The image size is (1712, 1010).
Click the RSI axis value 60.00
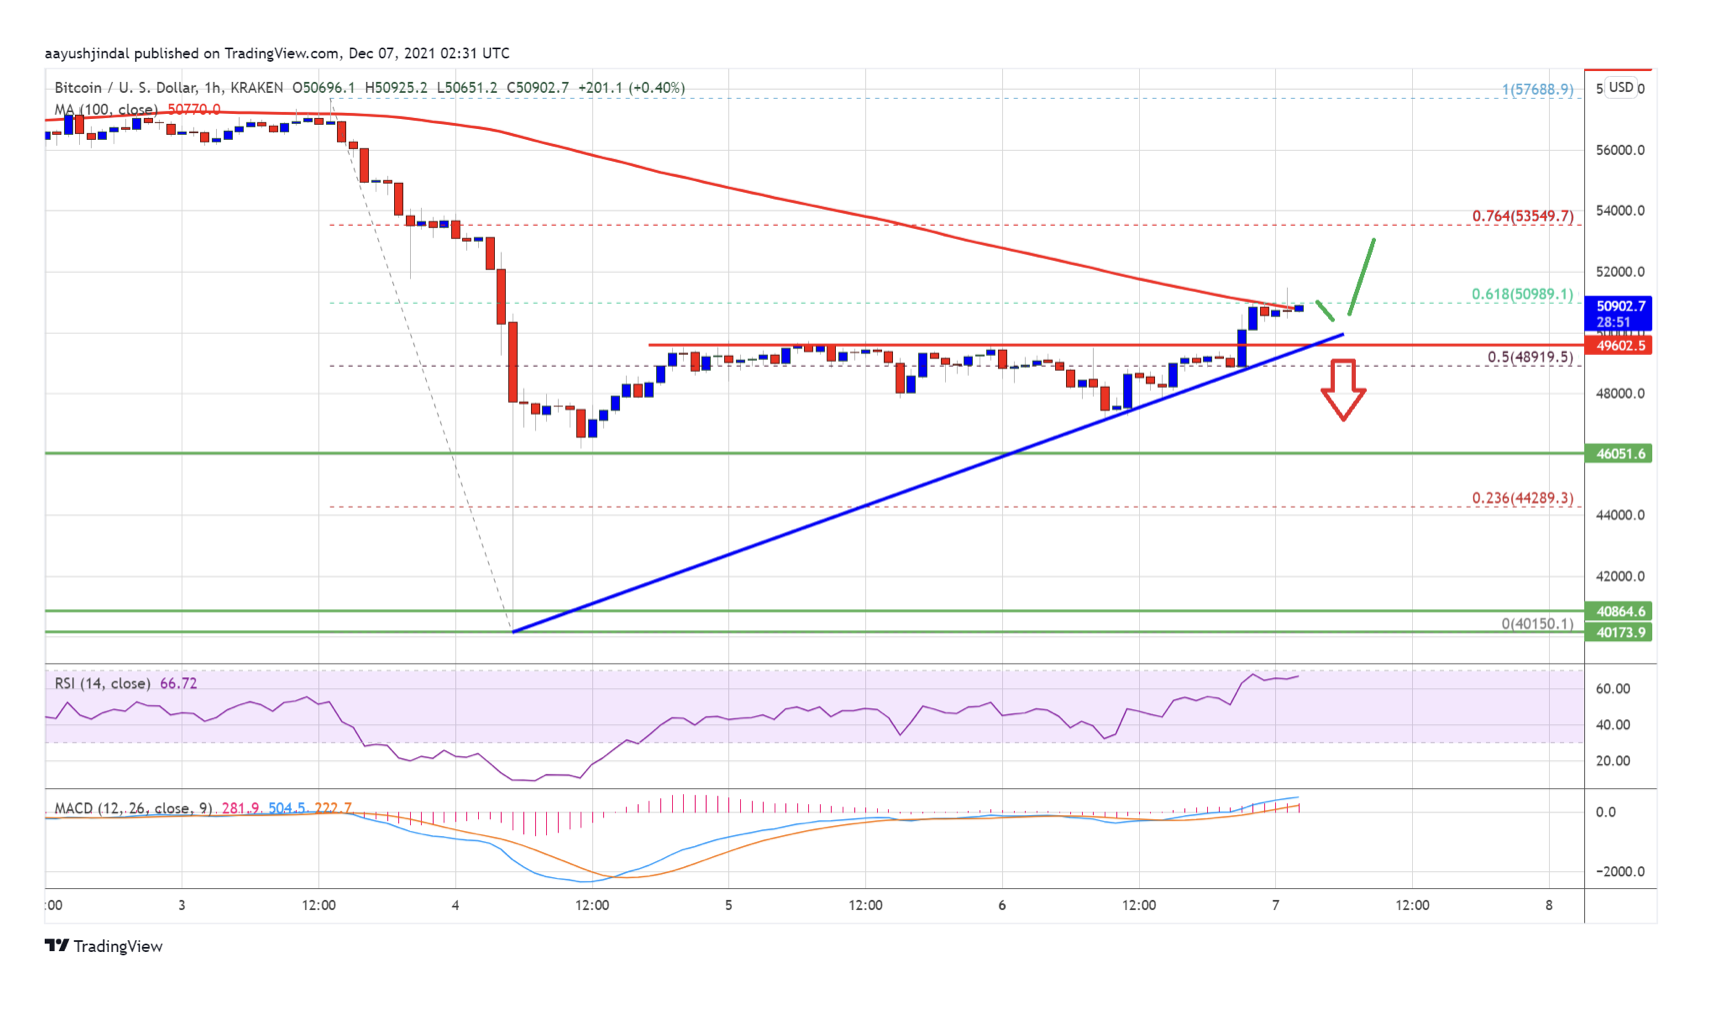pos(1613,688)
